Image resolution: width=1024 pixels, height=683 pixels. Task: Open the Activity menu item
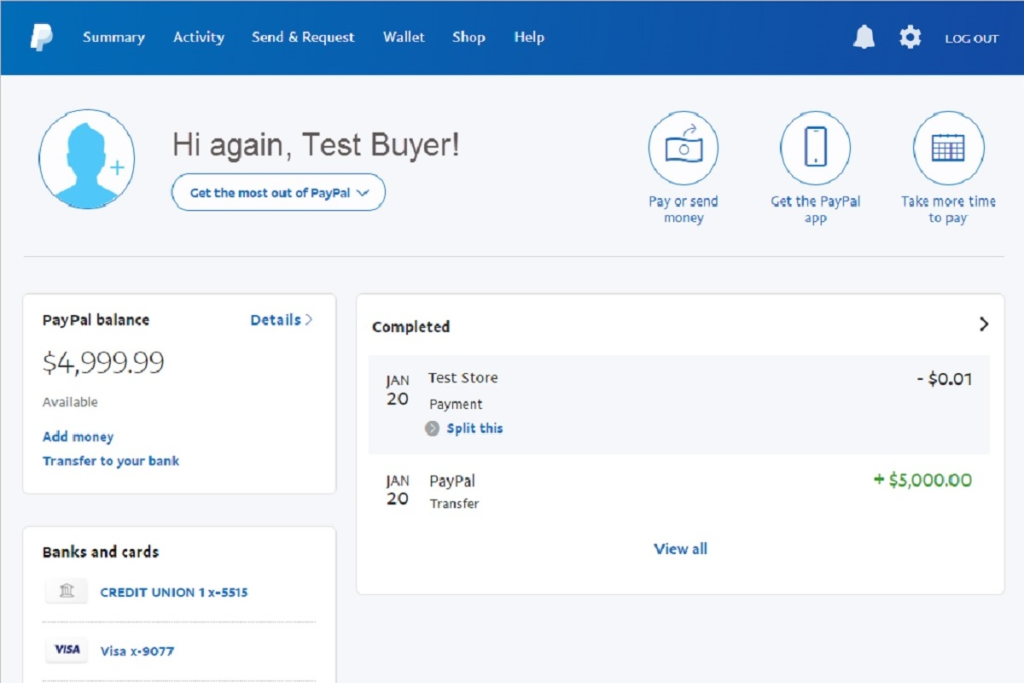coord(198,38)
